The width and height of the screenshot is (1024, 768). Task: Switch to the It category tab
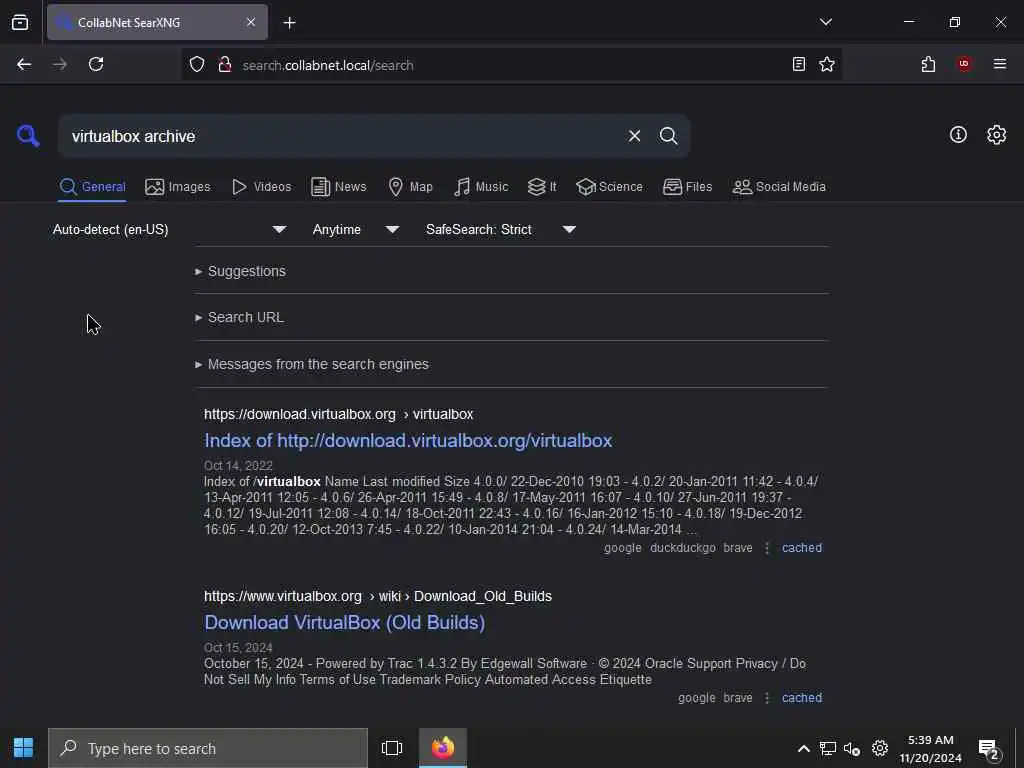(x=542, y=187)
